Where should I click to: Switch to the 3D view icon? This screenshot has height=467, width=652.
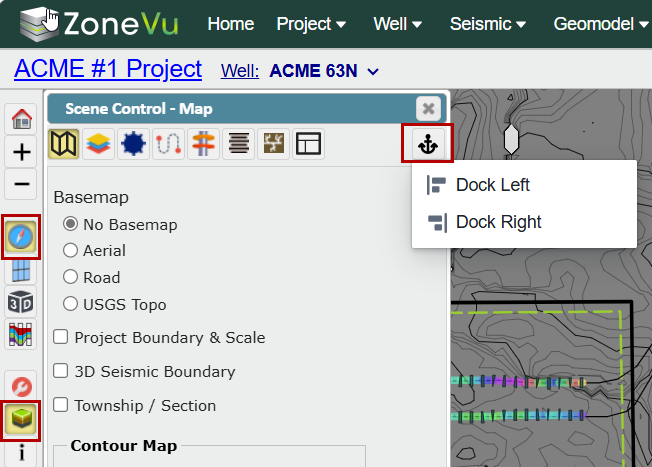click(x=21, y=302)
